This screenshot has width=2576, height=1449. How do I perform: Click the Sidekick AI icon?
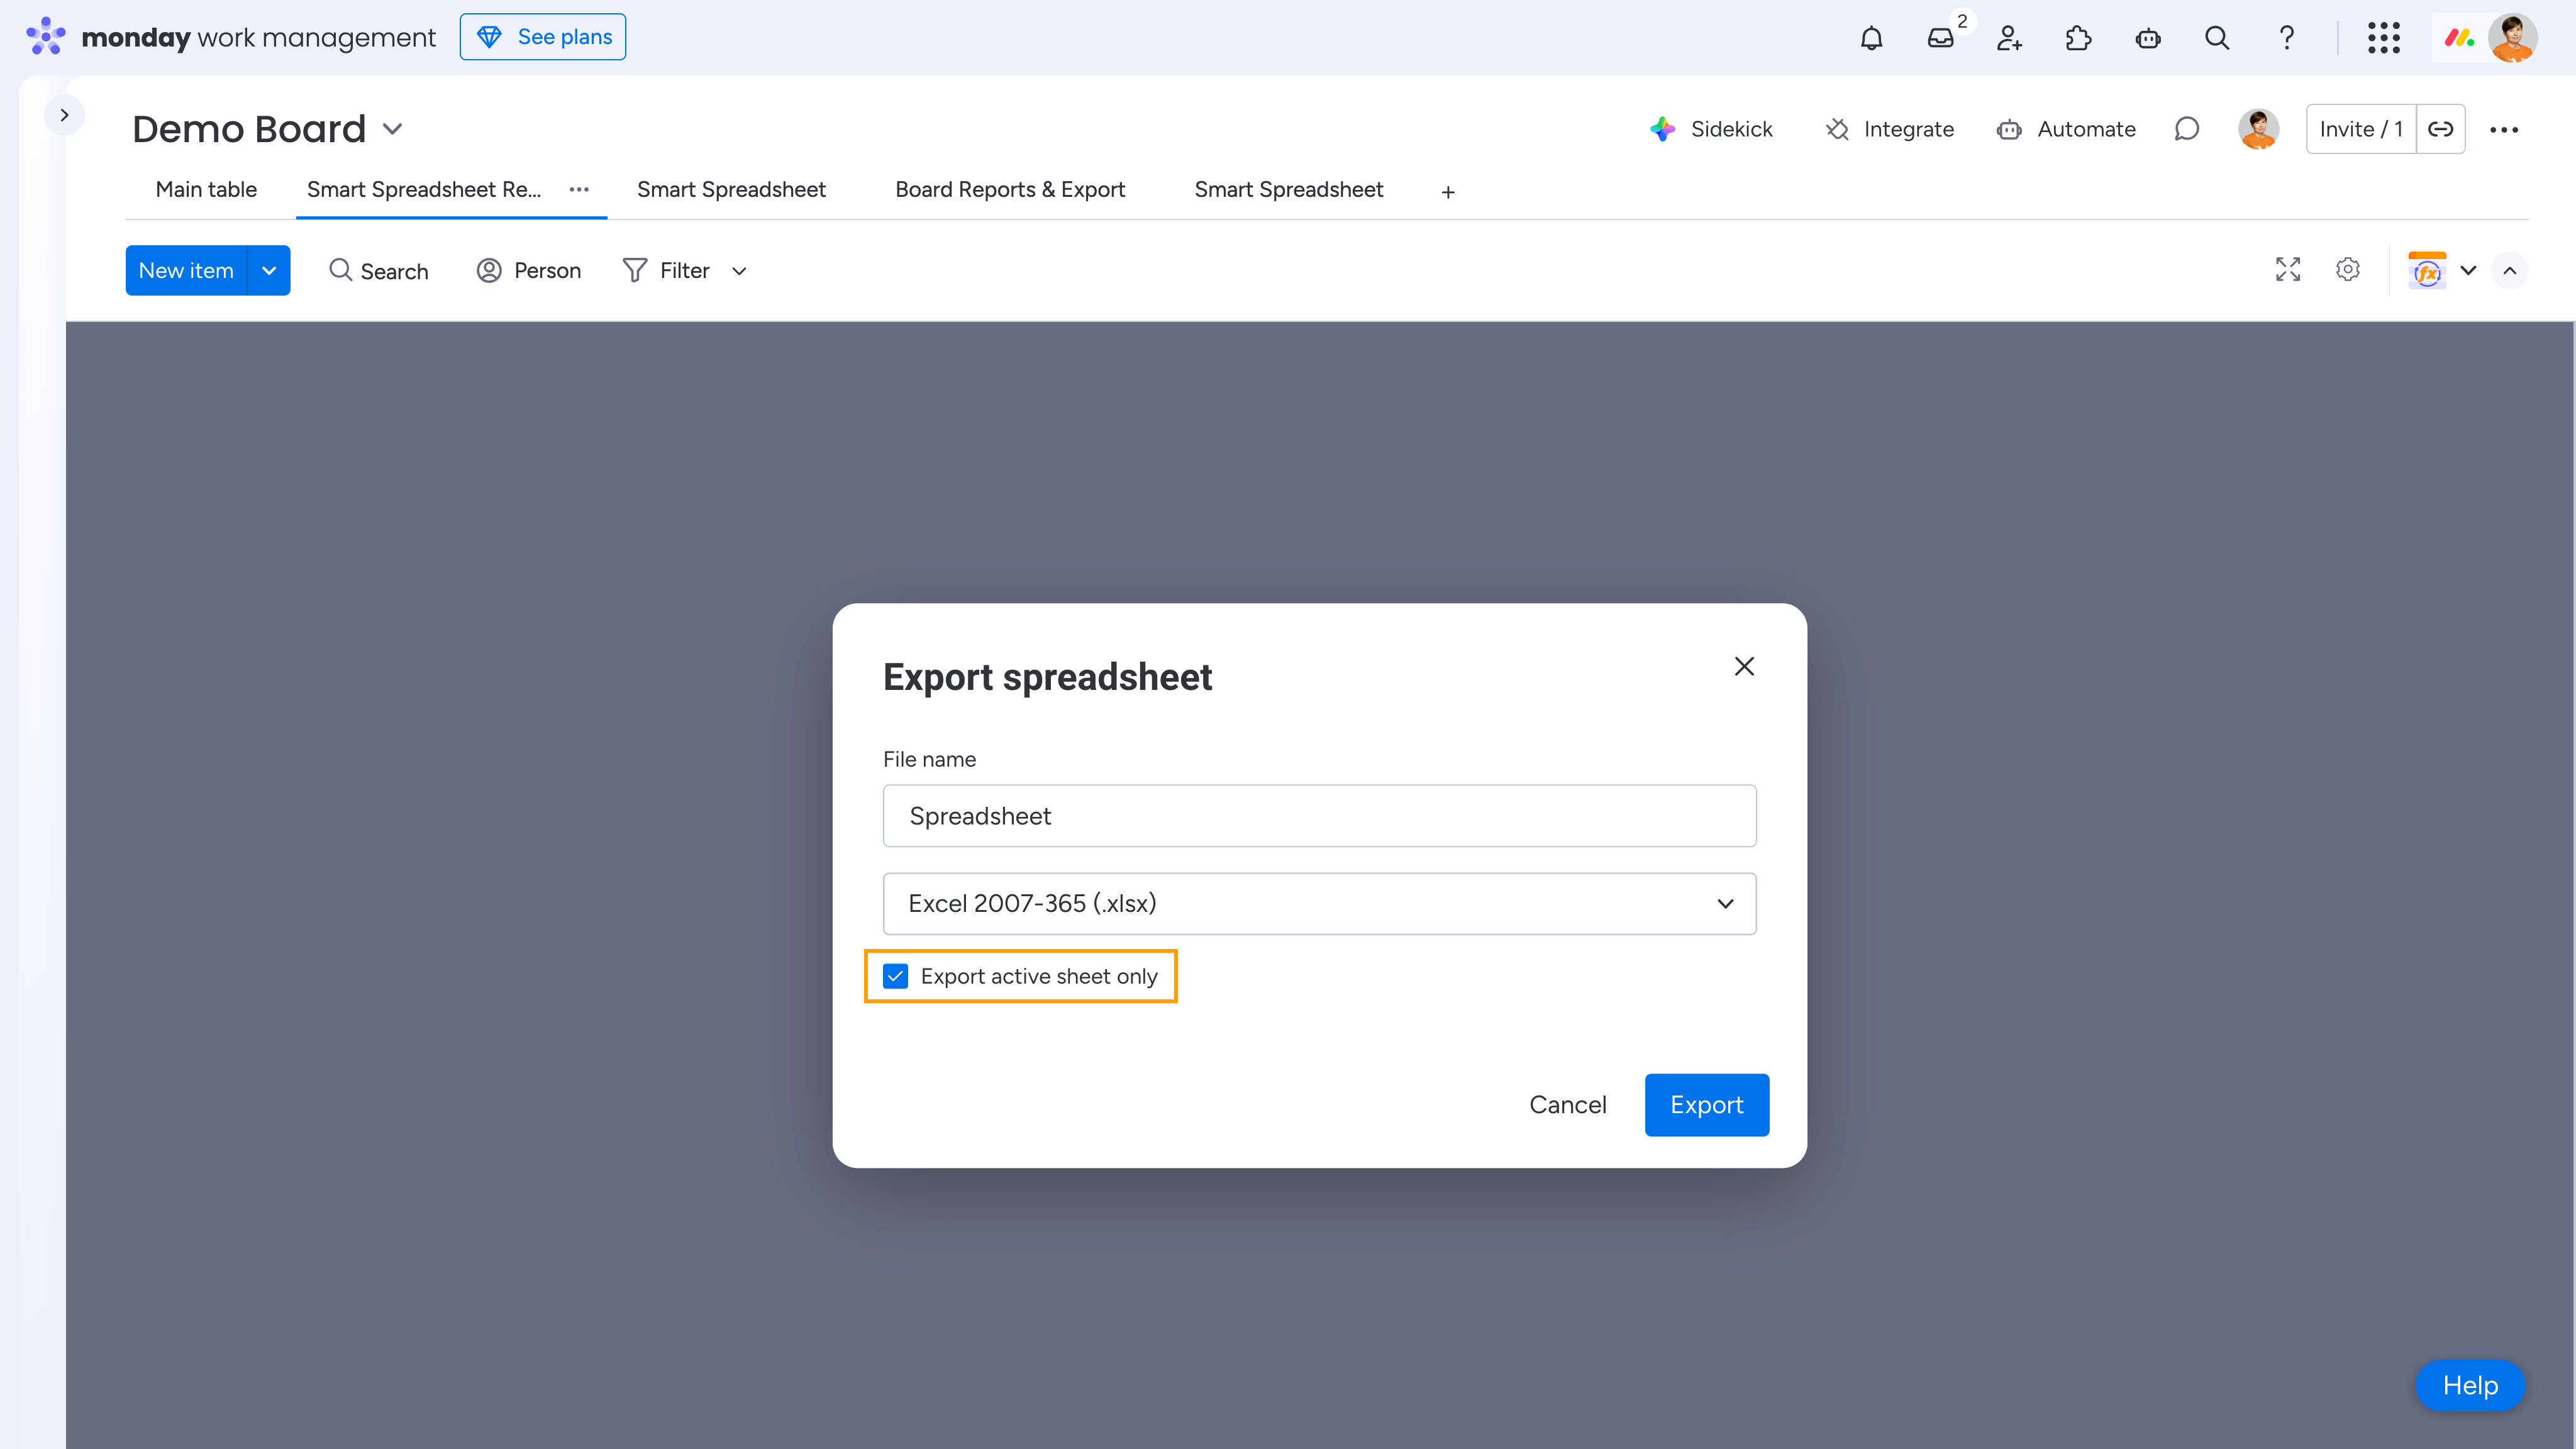(1663, 129)
